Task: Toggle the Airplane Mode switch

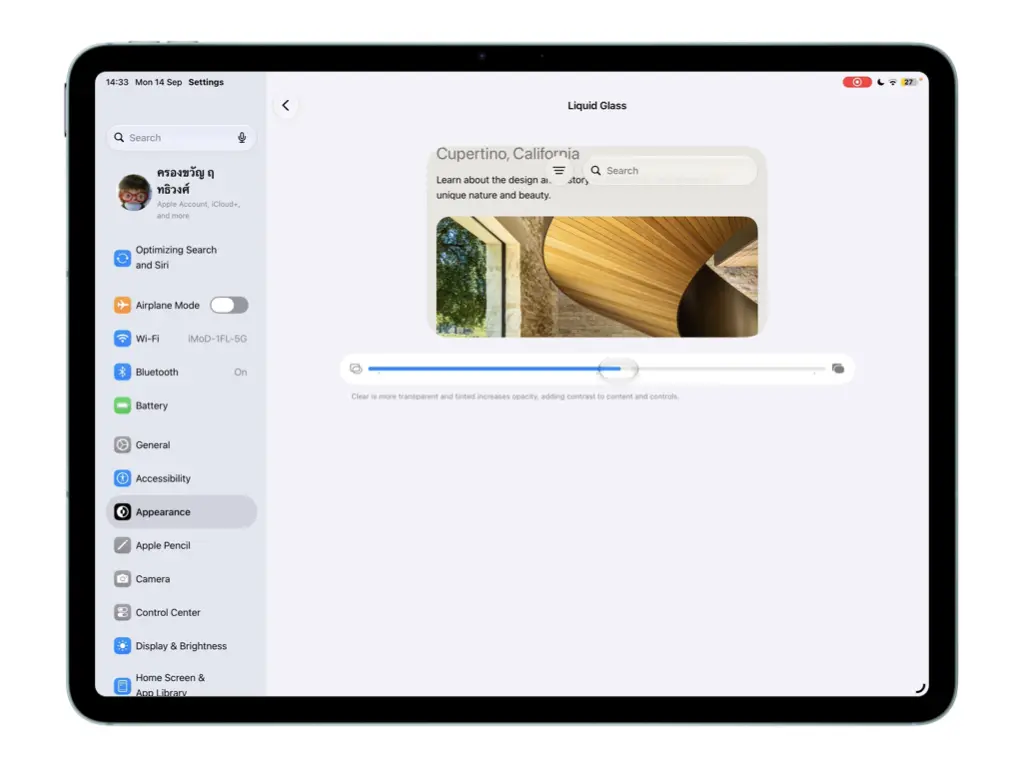Action: coord(229,305)
